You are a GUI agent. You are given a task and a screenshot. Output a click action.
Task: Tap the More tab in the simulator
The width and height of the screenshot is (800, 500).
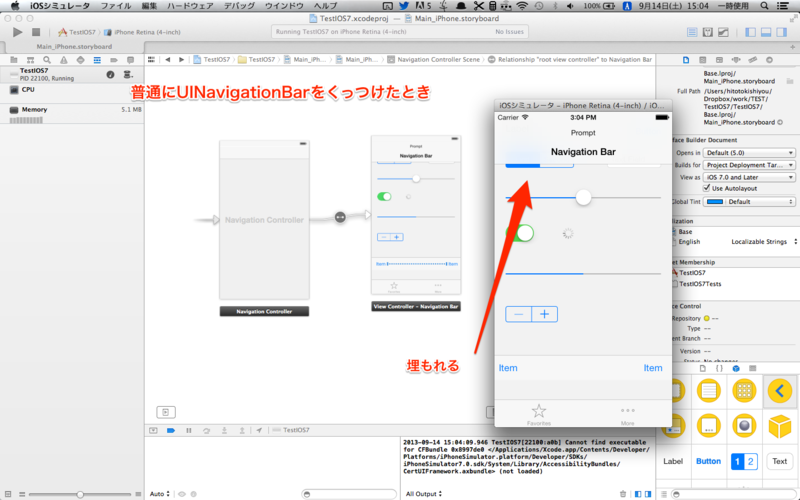pos(628,414)
